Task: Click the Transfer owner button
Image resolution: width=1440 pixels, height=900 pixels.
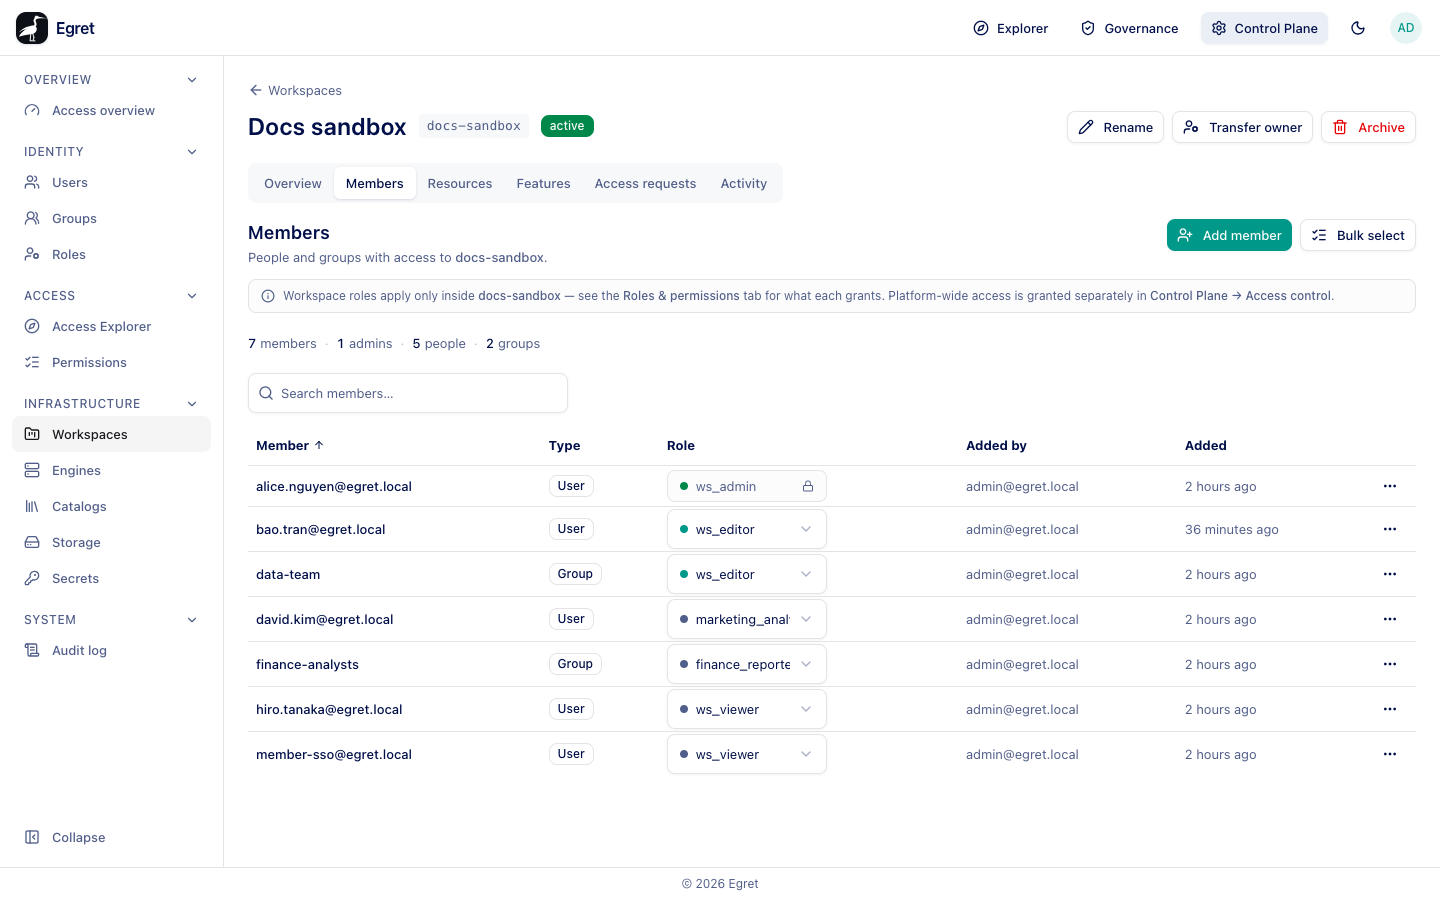Action: 1242,127
